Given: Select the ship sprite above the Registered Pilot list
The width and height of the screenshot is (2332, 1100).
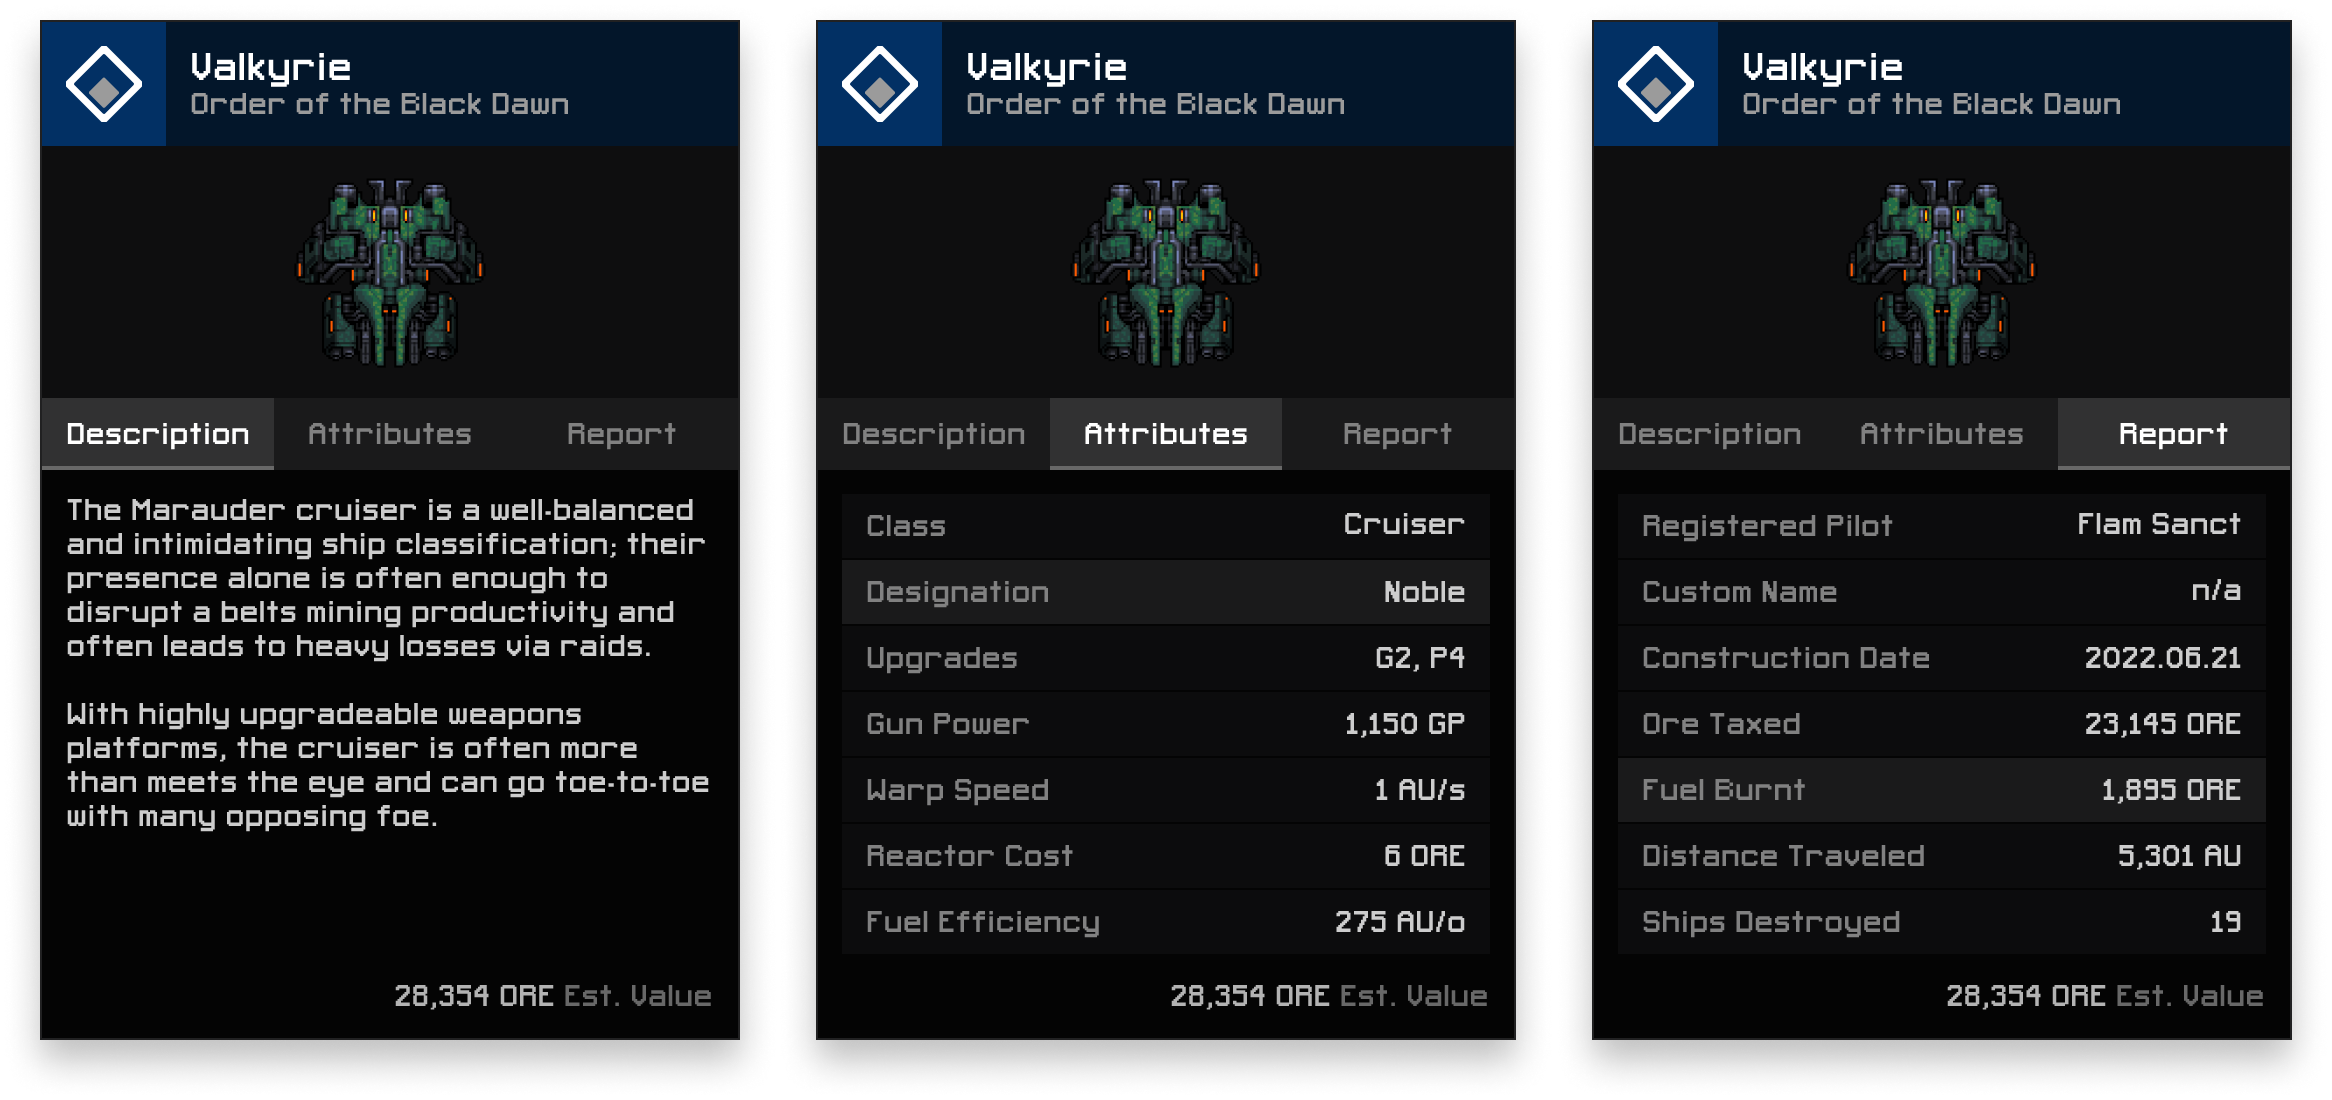Looking at the screenshot, I should [x=1942, y=272].
